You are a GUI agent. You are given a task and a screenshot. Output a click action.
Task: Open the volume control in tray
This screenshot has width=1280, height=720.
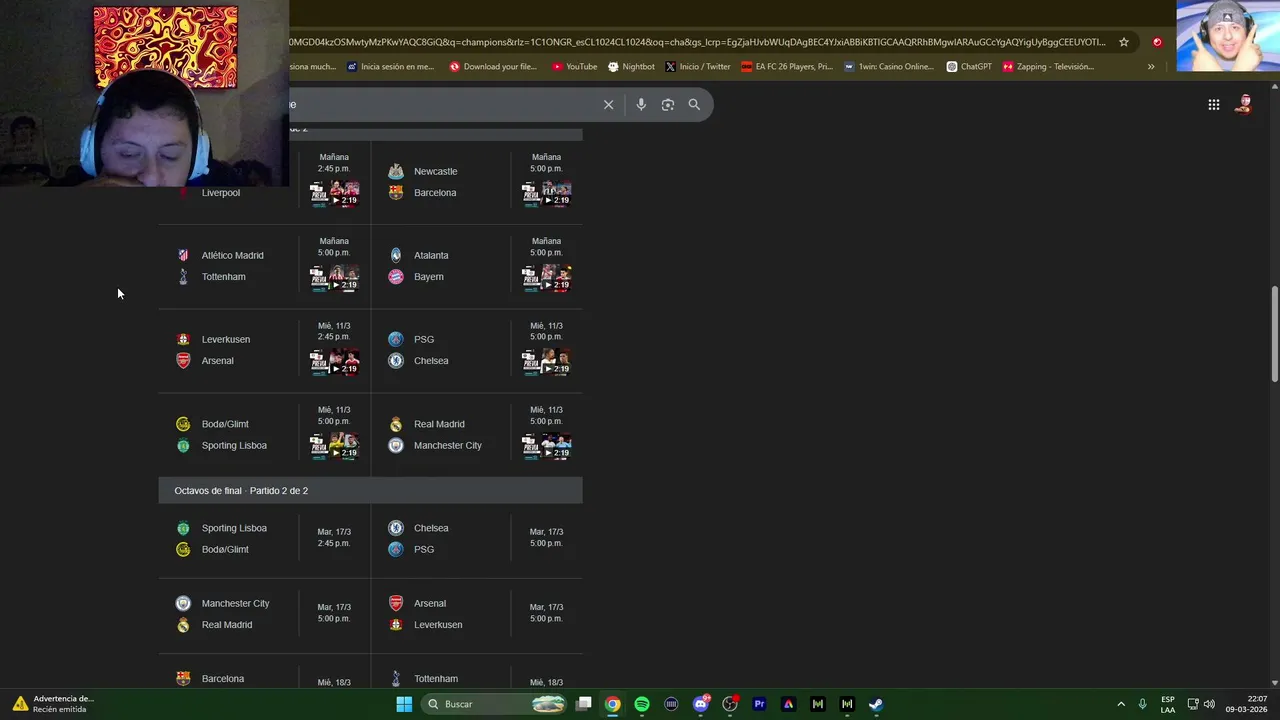[x=1209, y=704]
